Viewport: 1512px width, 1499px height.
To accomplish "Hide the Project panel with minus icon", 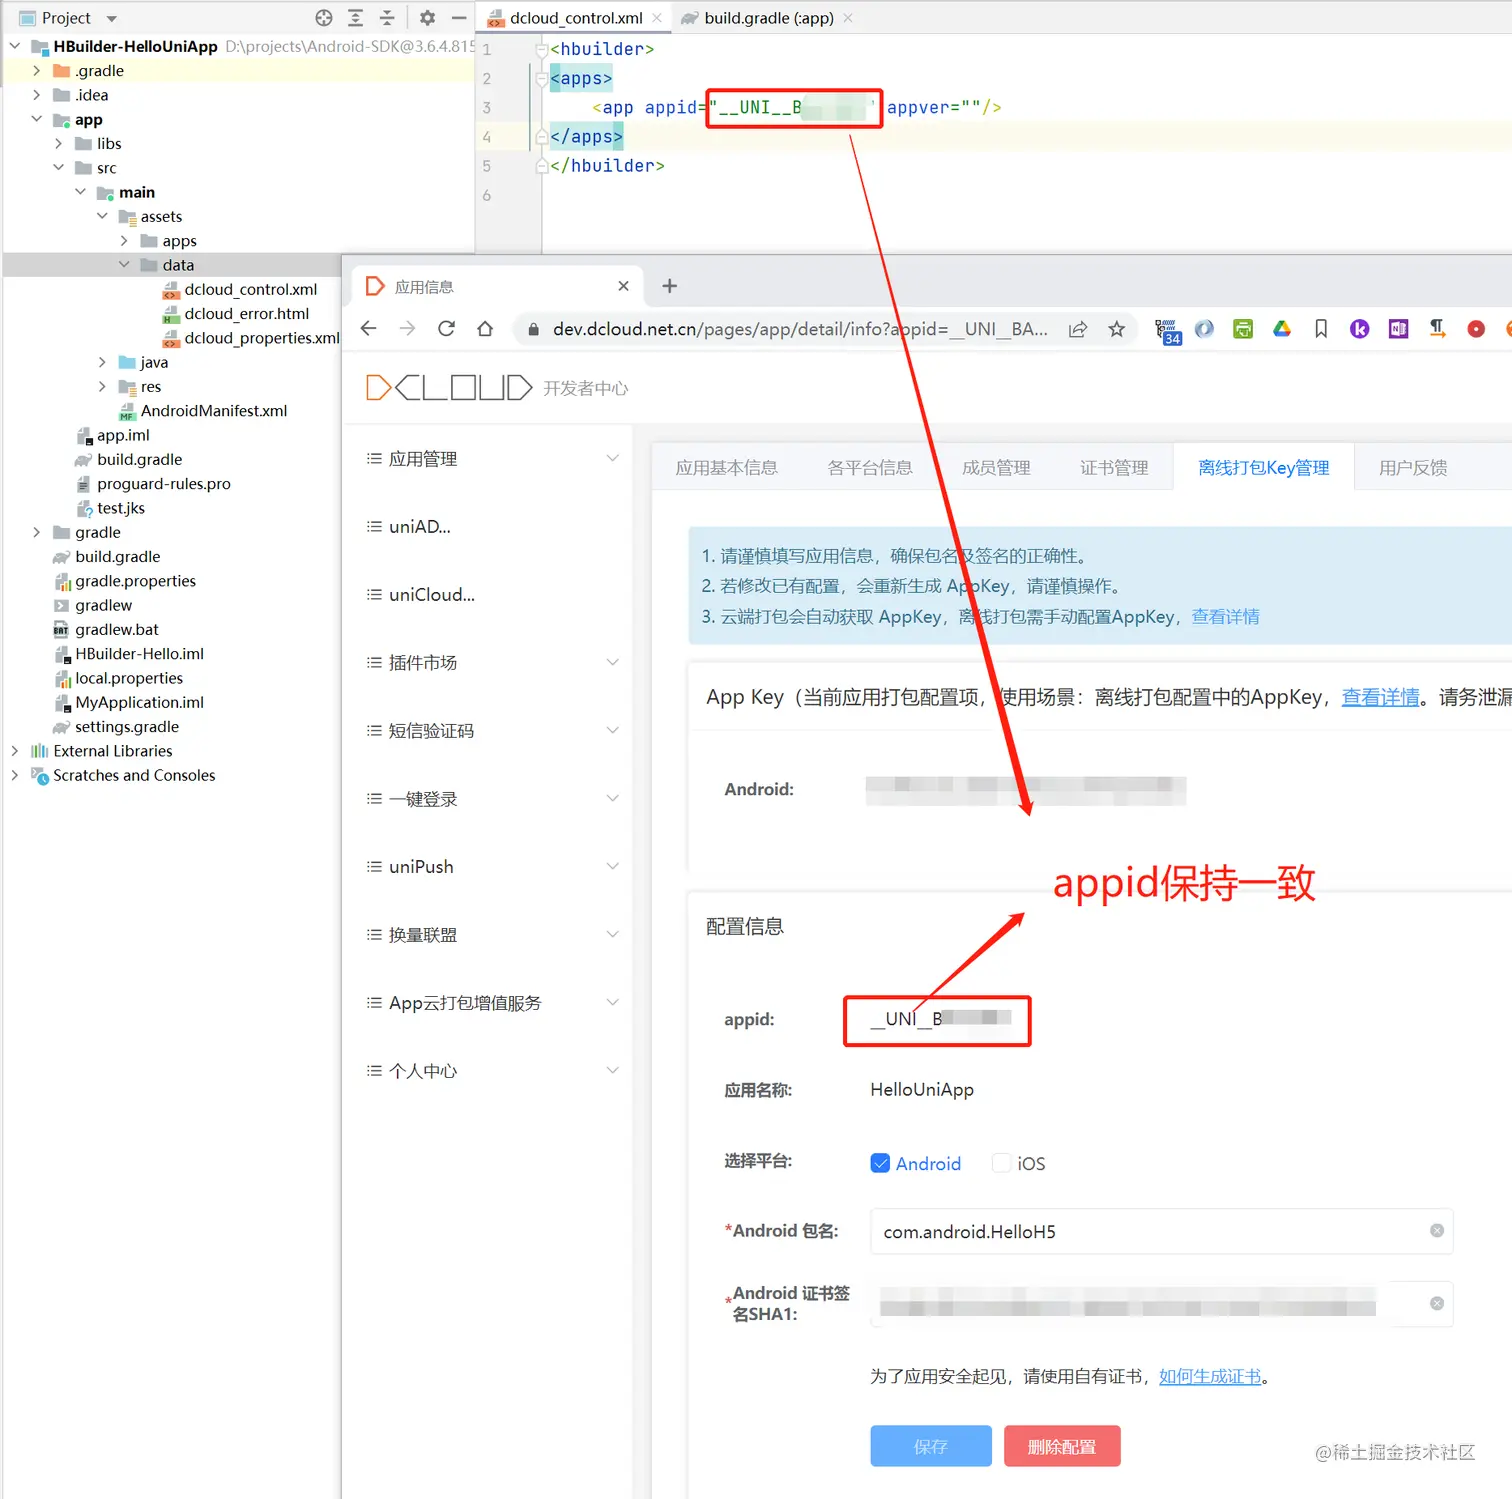I will pos(459,18).
